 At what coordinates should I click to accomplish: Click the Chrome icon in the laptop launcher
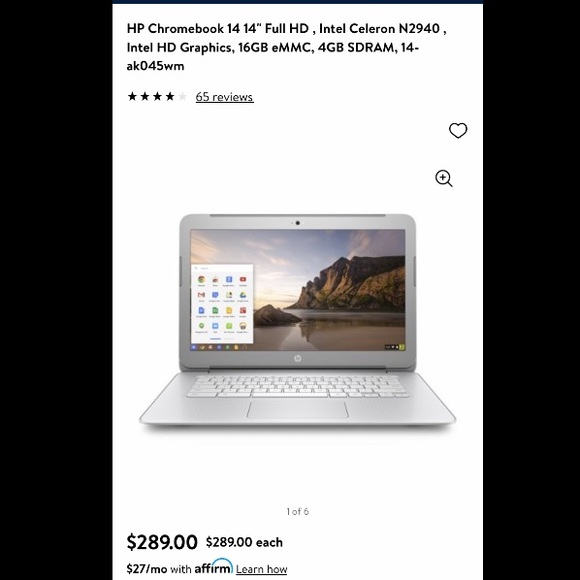201,280
